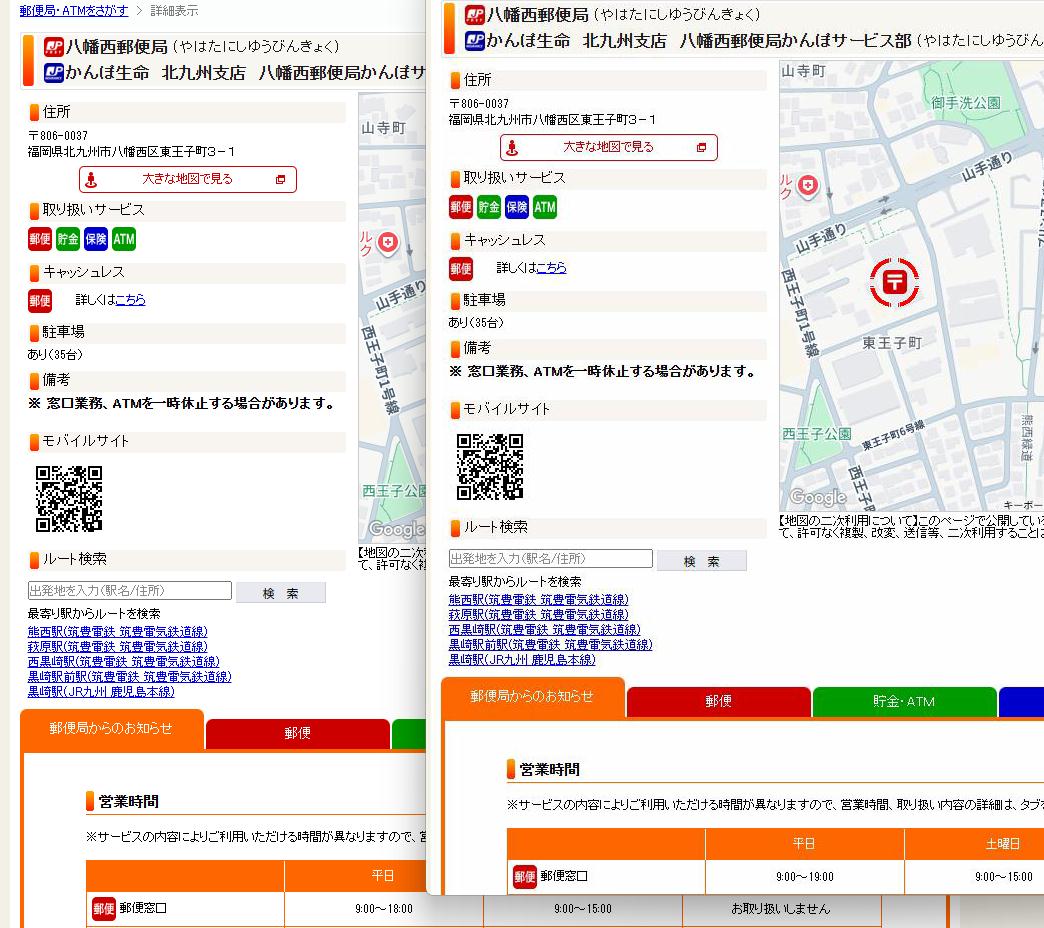Screen dimensions: 1044x928
Task: Select the 郵便局からのお知らせ tab in the right window
Action: [533, 697]
